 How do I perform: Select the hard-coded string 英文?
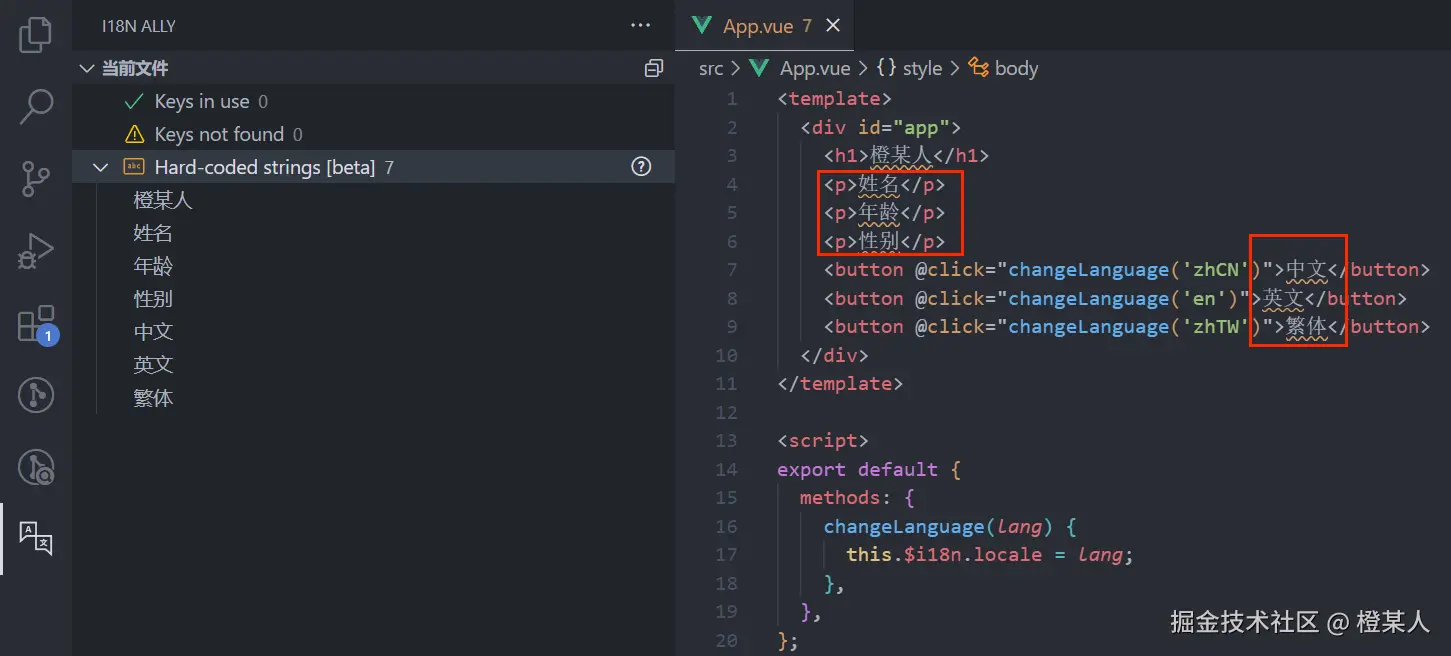(x=153, y=365)
